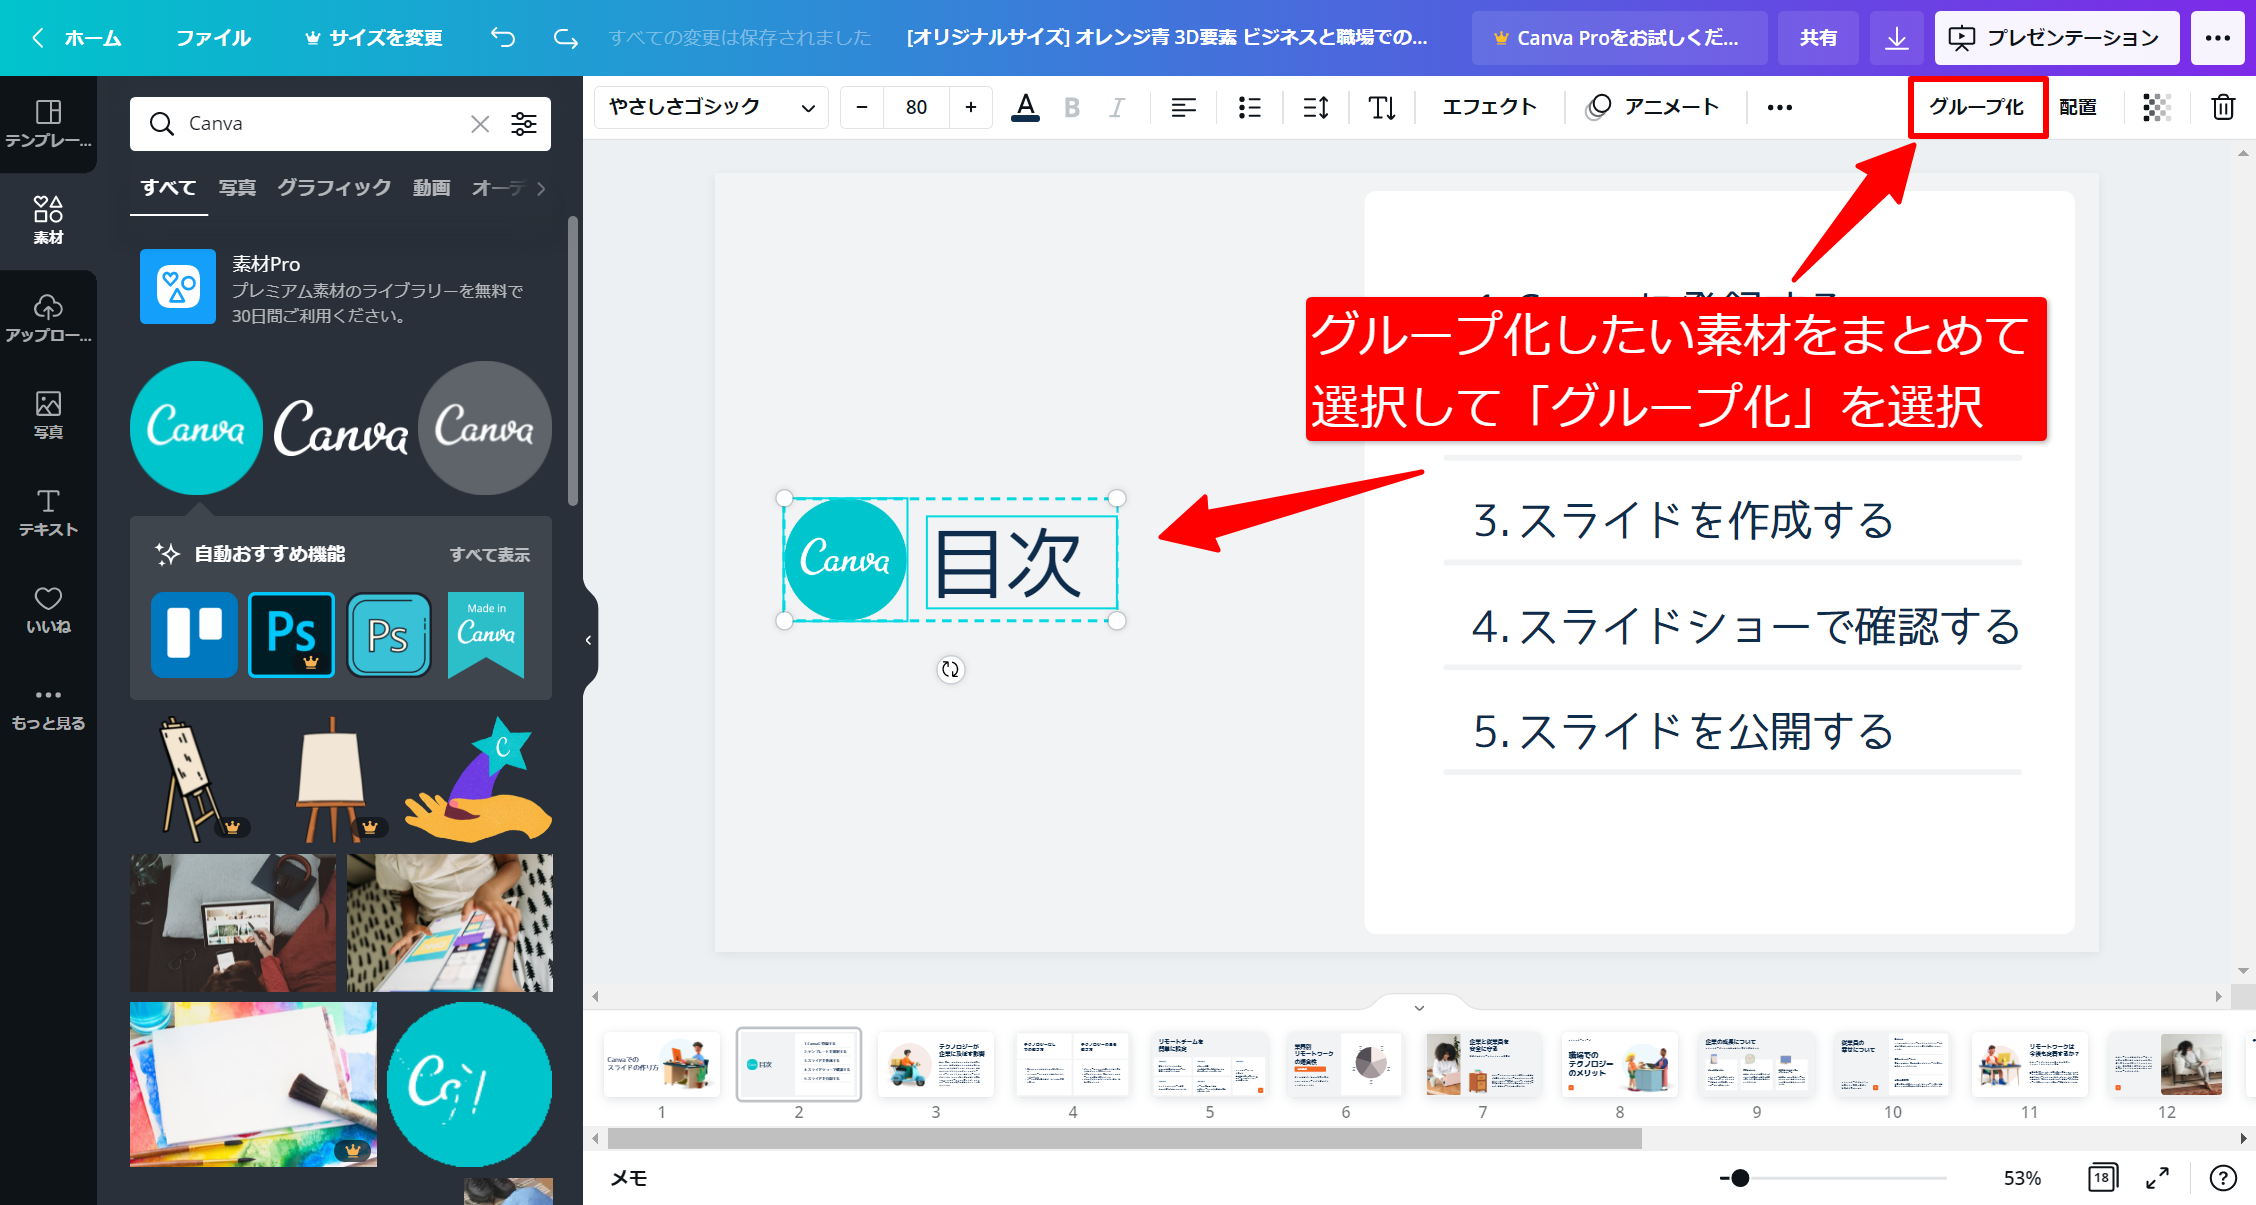Click Canva Proをお試し upgrade button
Viewport: 2256px width, 1205px height.
click(x=1618, y=38)
